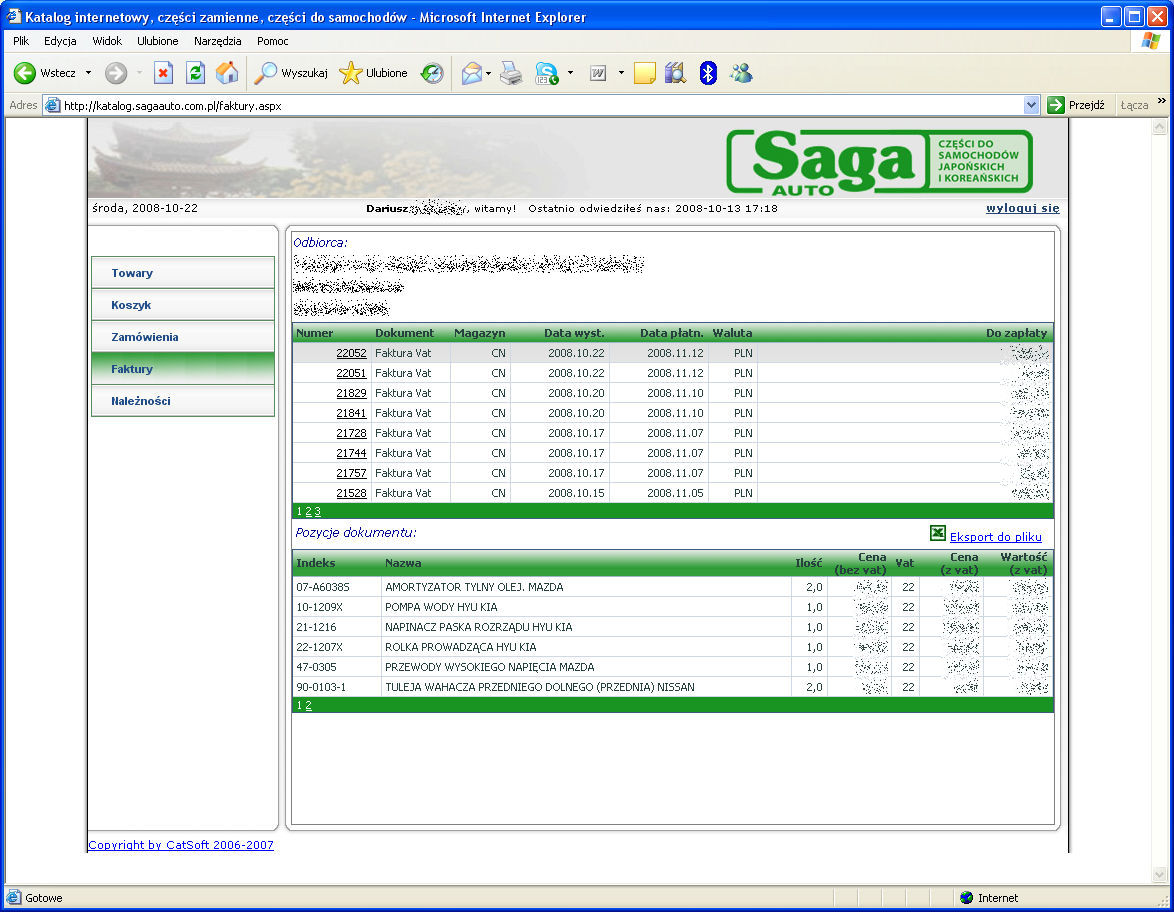Select the POMPA WODY HYU KIA row
The height and width of the screenshot is (912, 1174).
[x=672, y=607]
